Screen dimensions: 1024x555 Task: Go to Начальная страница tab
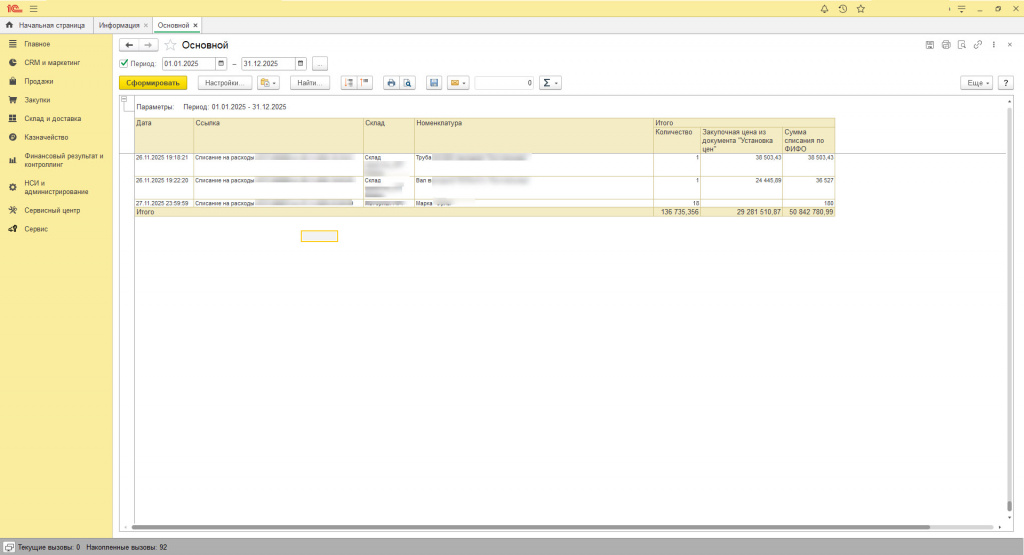46,25
